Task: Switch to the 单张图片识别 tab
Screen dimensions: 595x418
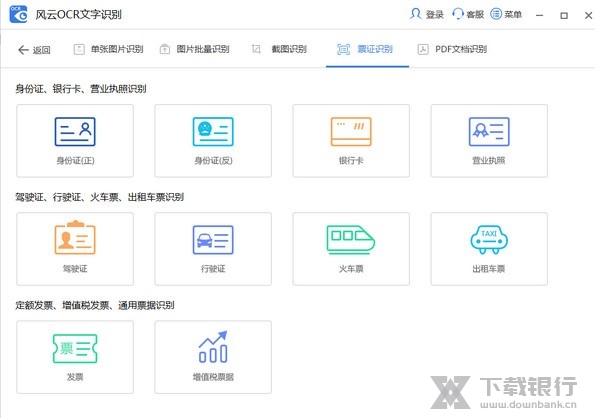Action: point(109,49)
